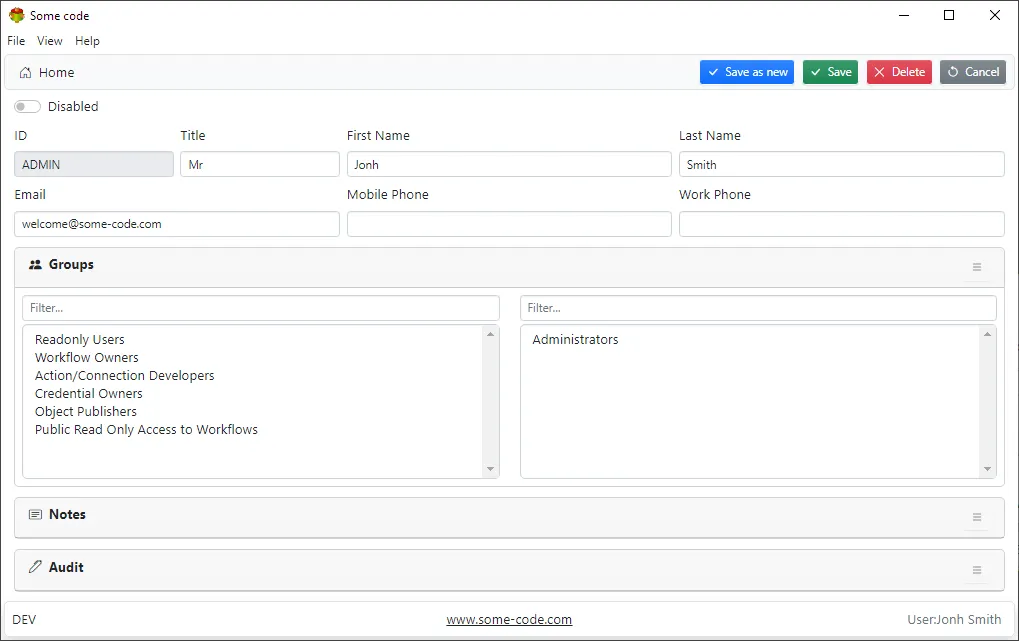Open the Groups panel hamburger menu
Screen dimensions: 1019x641
coord(977,267)
